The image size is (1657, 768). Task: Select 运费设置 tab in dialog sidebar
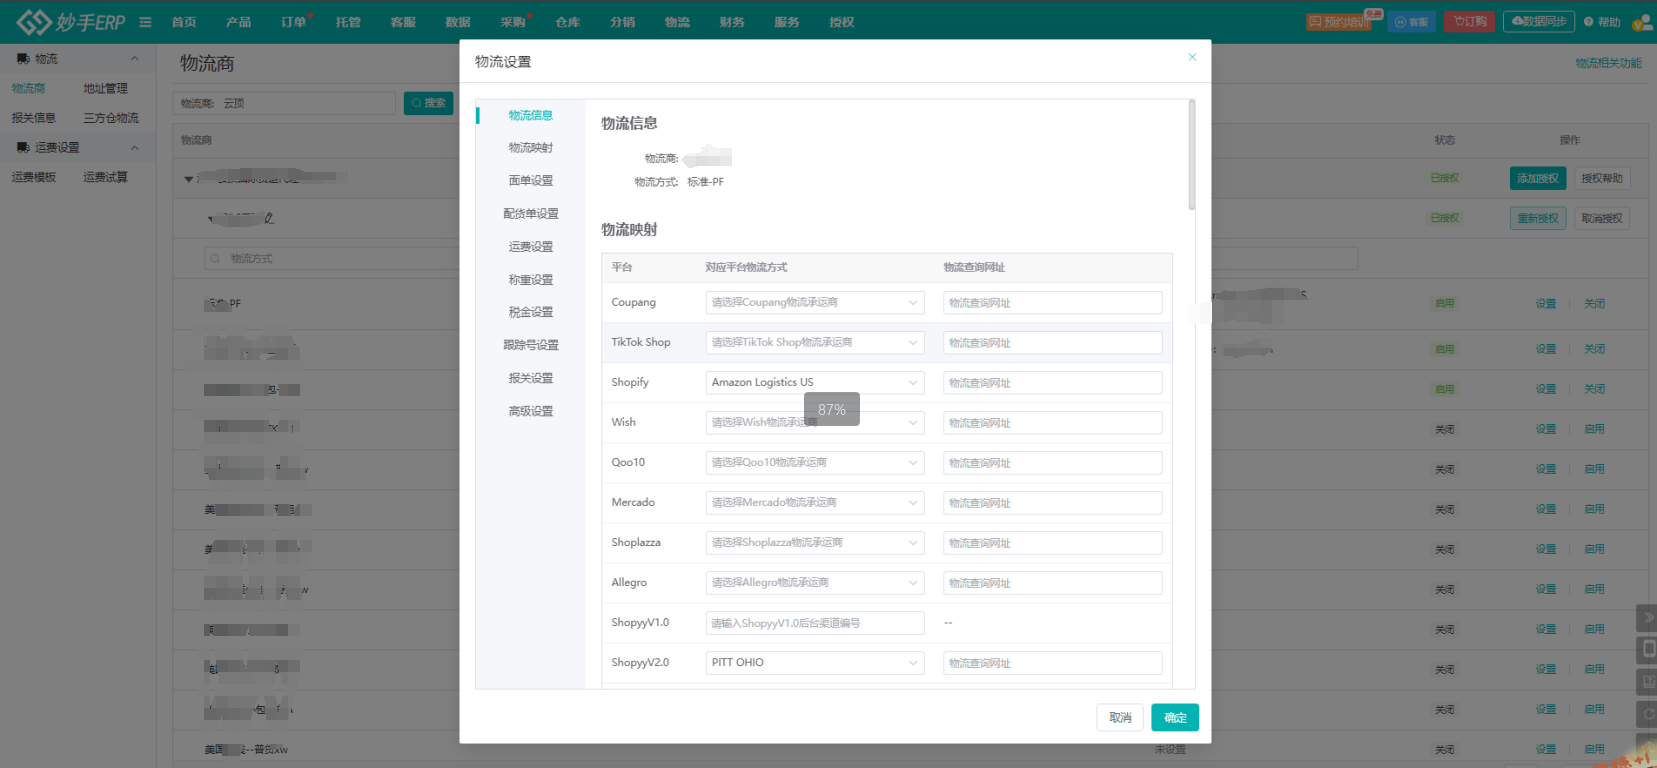point(530,247)
